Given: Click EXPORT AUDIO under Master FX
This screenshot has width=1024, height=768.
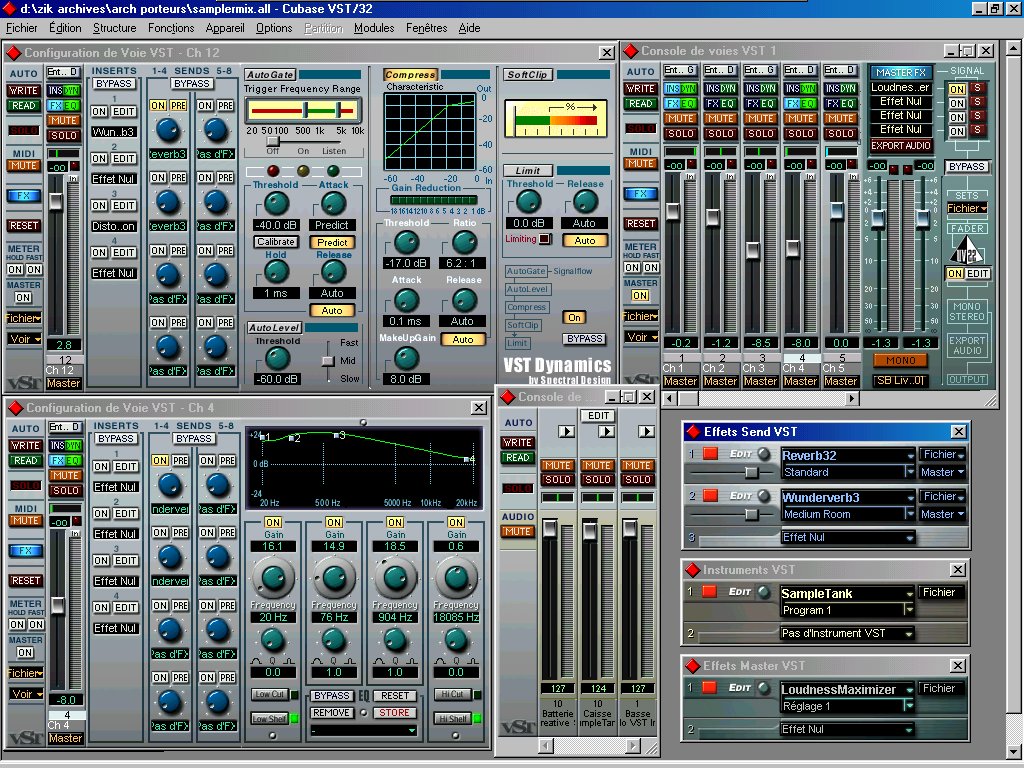Looking at the screenshot, I should (901, 146).
